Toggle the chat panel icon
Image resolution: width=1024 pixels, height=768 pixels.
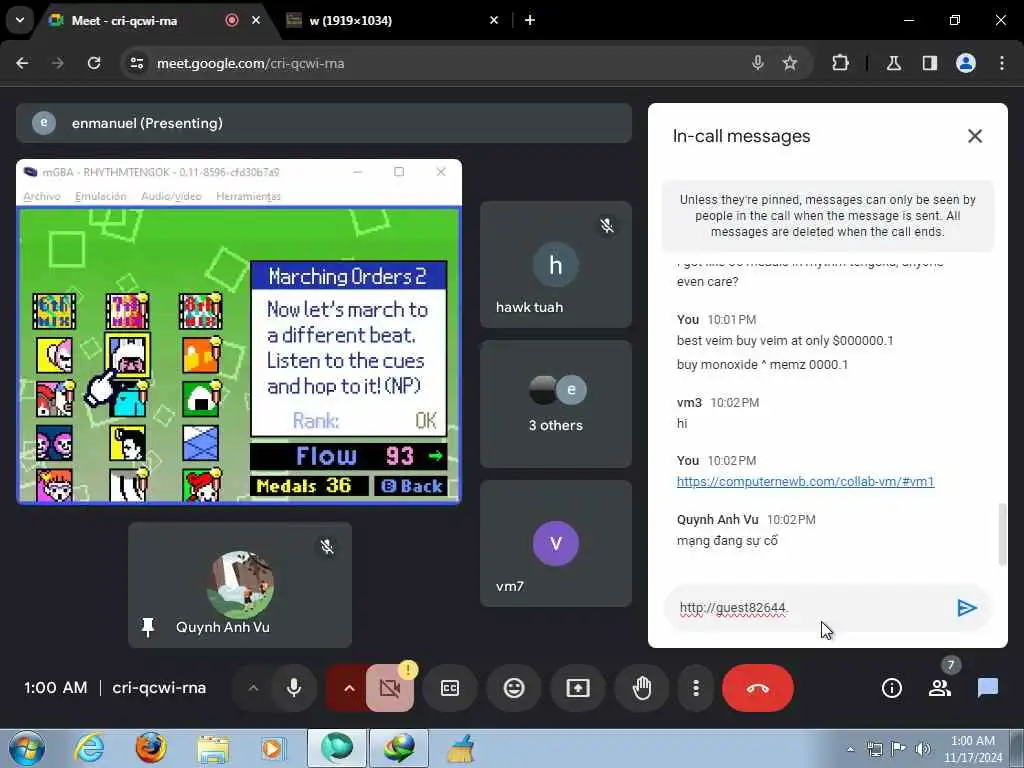[x=987, y=688]
